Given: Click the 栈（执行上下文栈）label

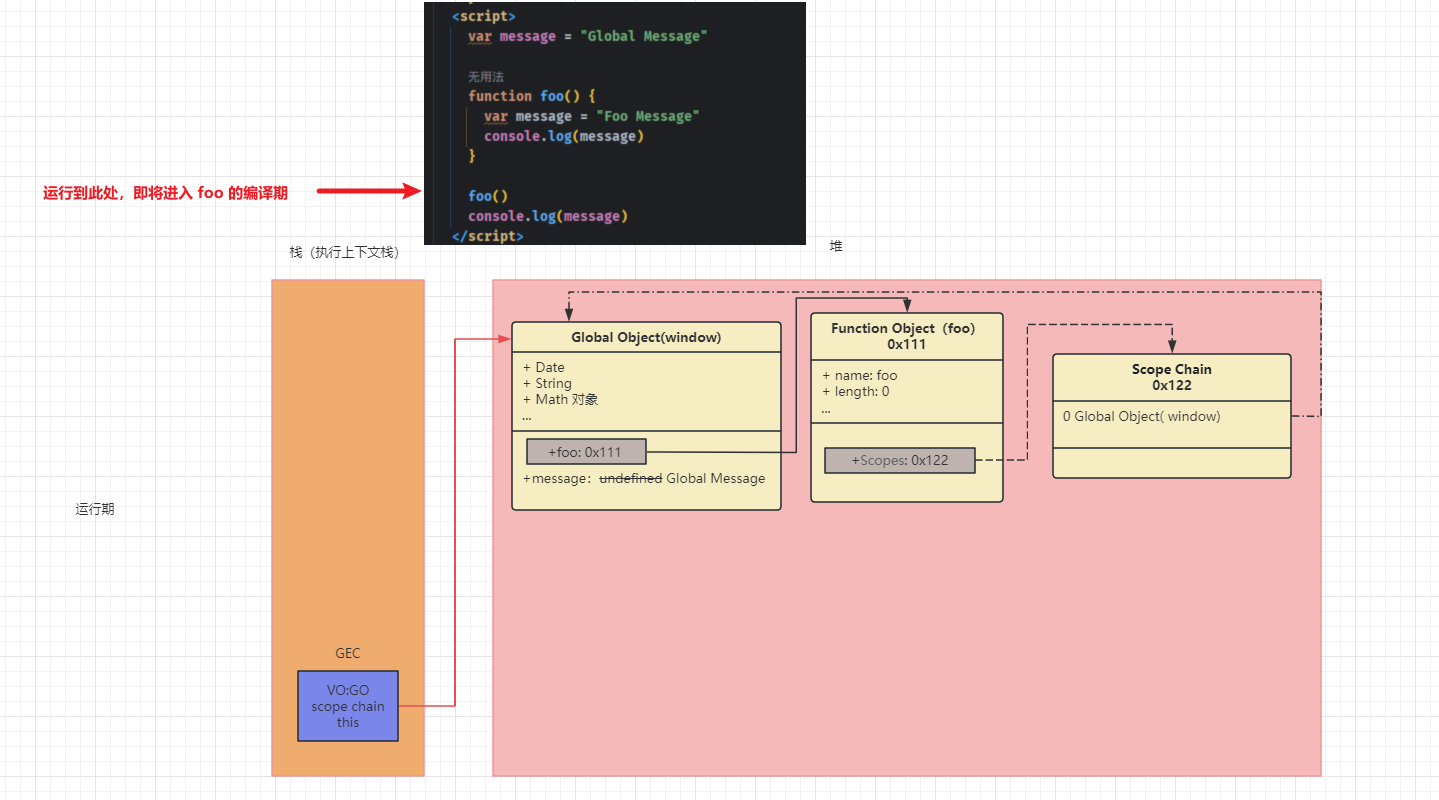Looking at the screenshot, I should (x=345, y=253).
